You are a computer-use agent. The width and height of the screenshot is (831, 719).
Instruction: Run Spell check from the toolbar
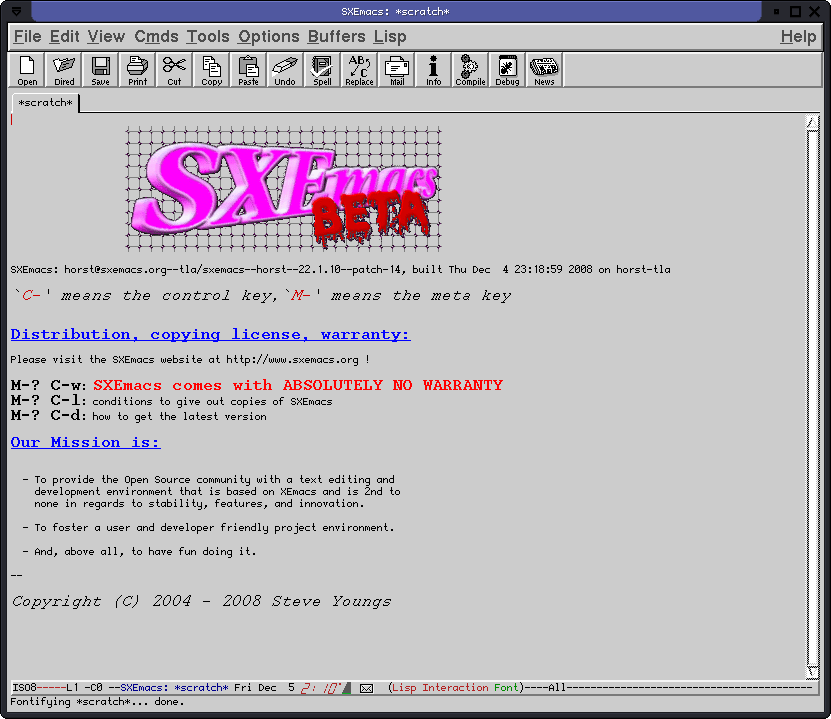pos(322,70)
